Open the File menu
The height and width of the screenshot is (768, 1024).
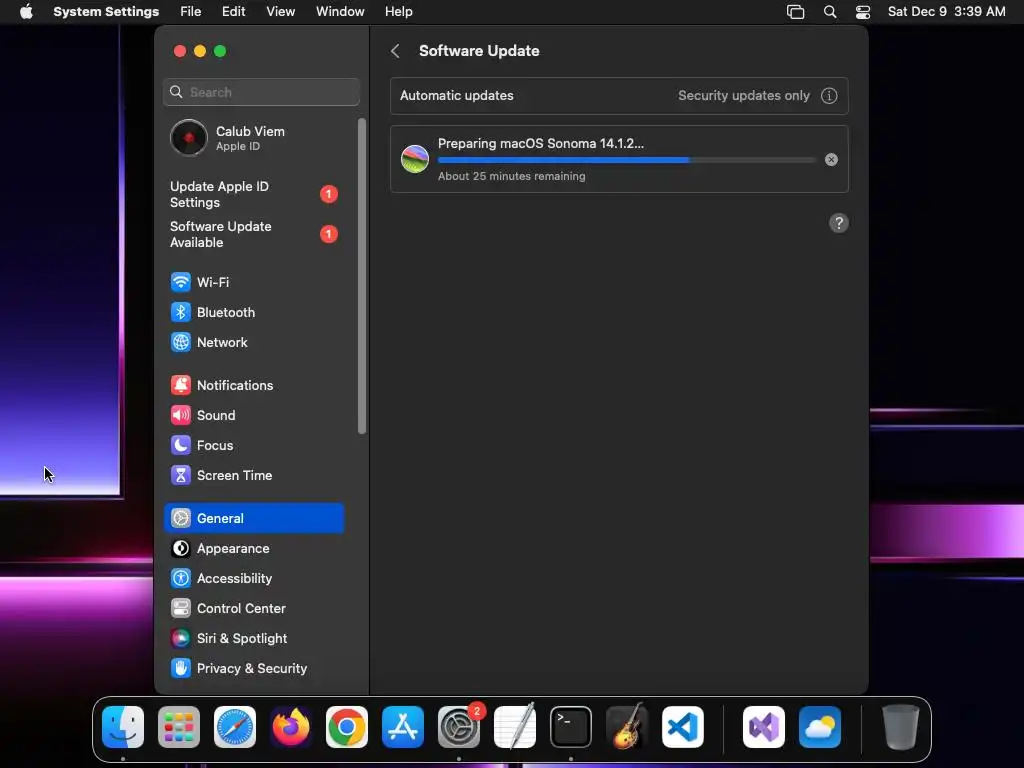(x=191, y=12)
